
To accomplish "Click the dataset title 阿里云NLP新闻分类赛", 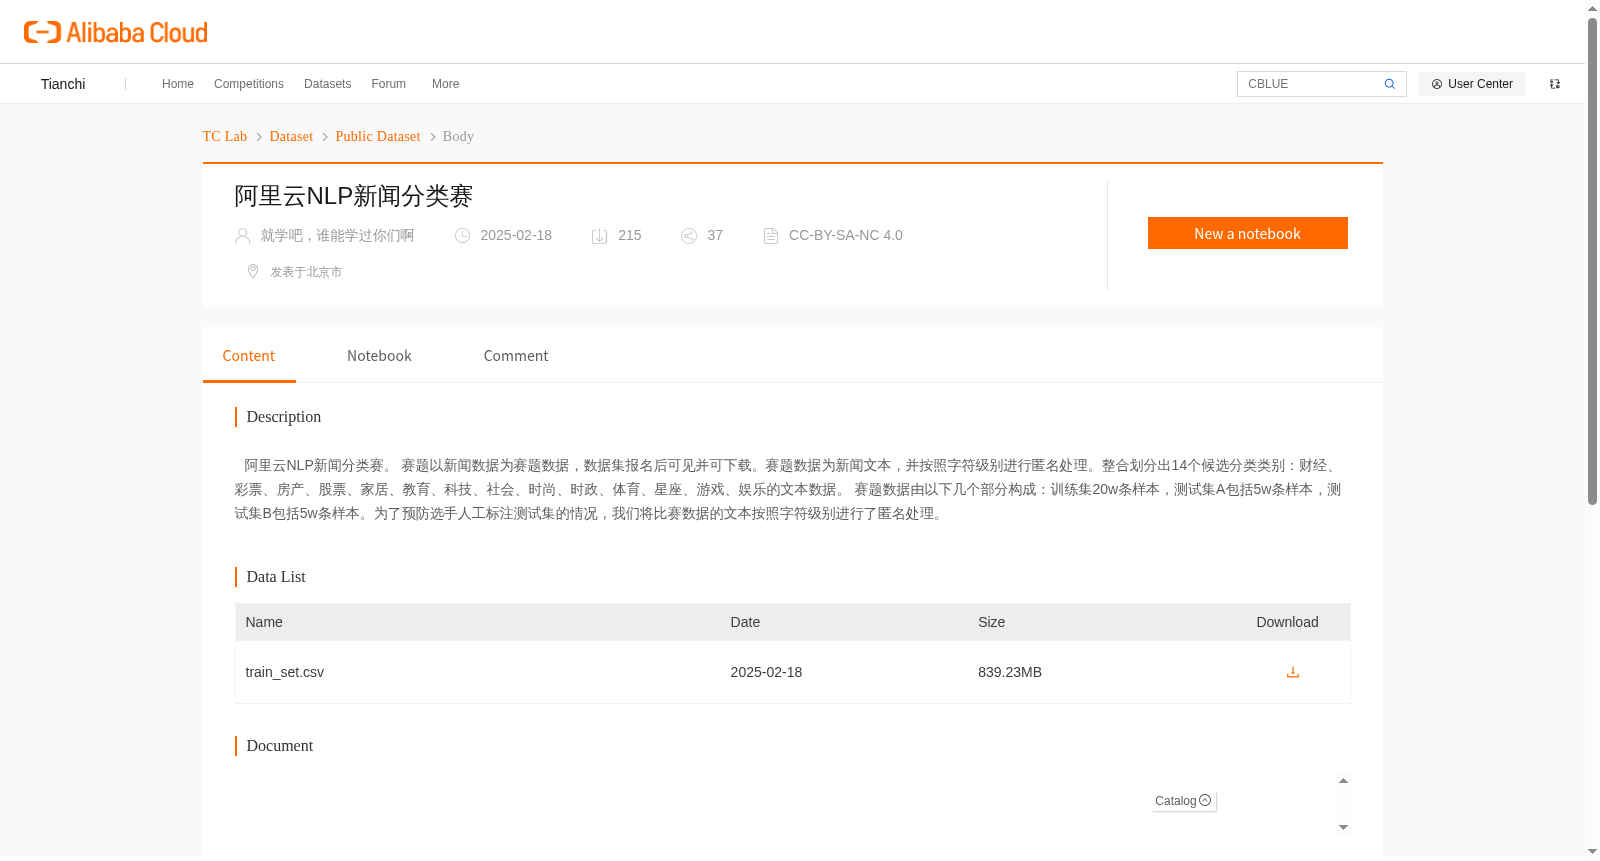I will pyautogui.click(x=354, y=196).
